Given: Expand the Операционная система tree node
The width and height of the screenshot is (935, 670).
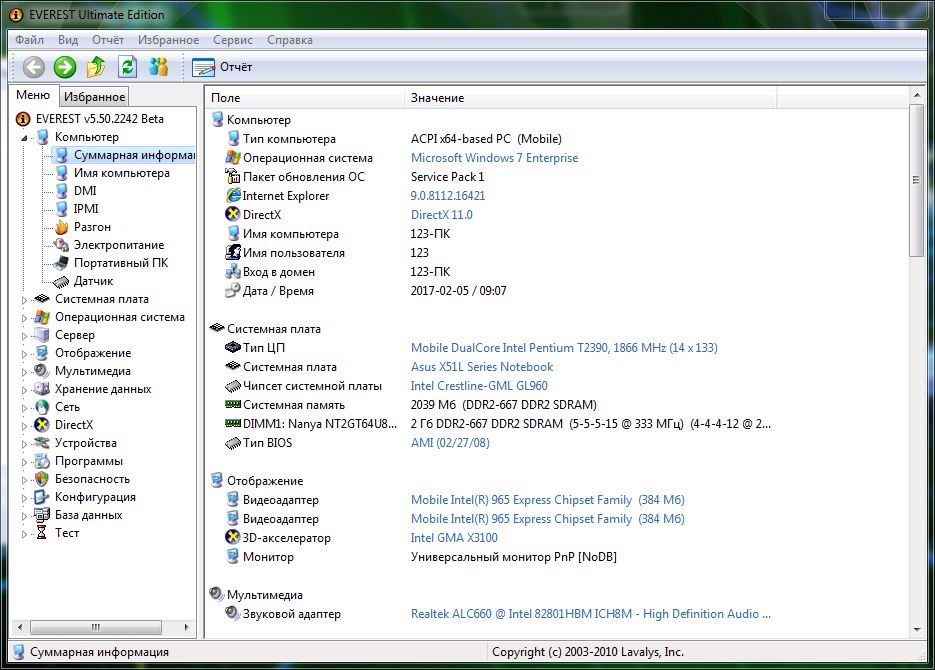Looking at the screenshot, I should tap(24, 318).
